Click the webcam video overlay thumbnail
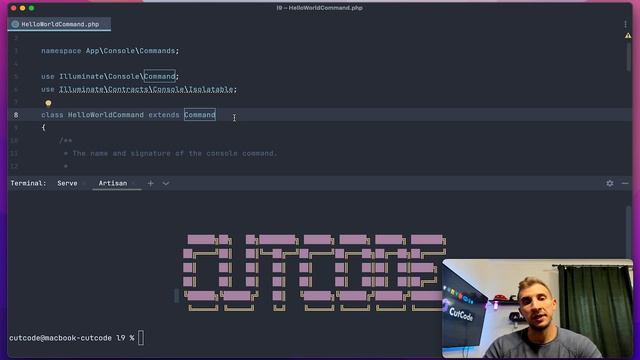The image size is (640, 360). [x=537, y=308]
